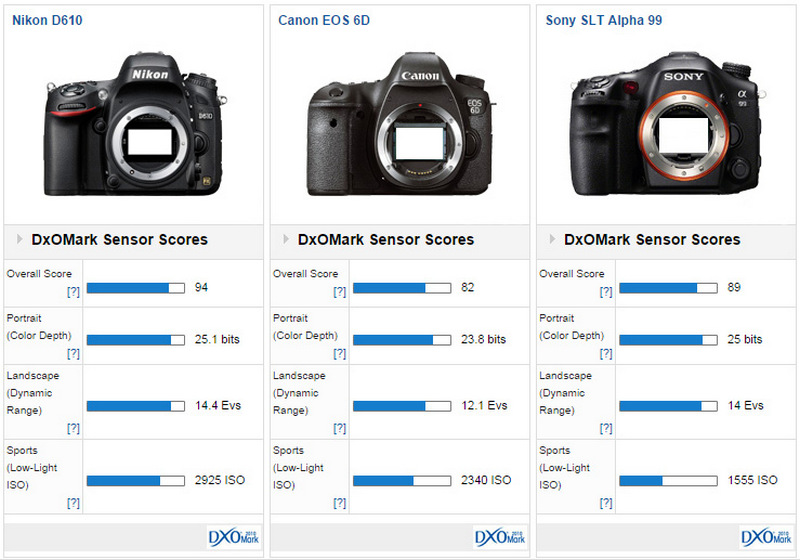The image size is (800, 560).
Task: Collapse Nikon D610 DxOMark Sensor Scores arrow
Action: (19, 240)
